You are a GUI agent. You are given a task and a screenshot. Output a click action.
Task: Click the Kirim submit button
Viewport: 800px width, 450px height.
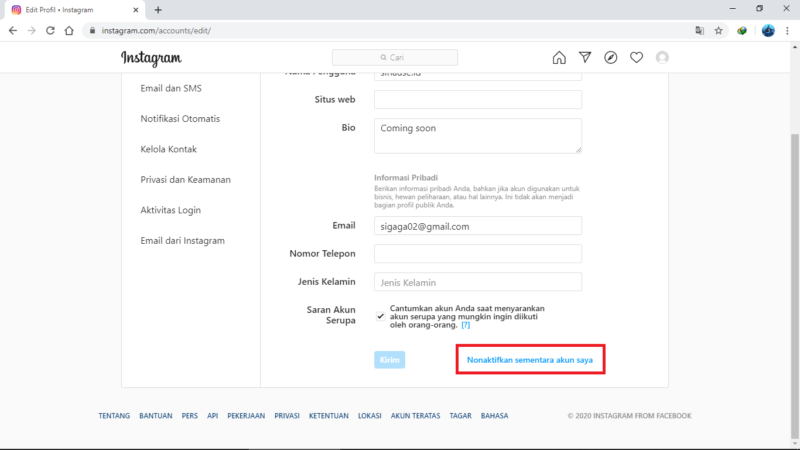(390, 360)
